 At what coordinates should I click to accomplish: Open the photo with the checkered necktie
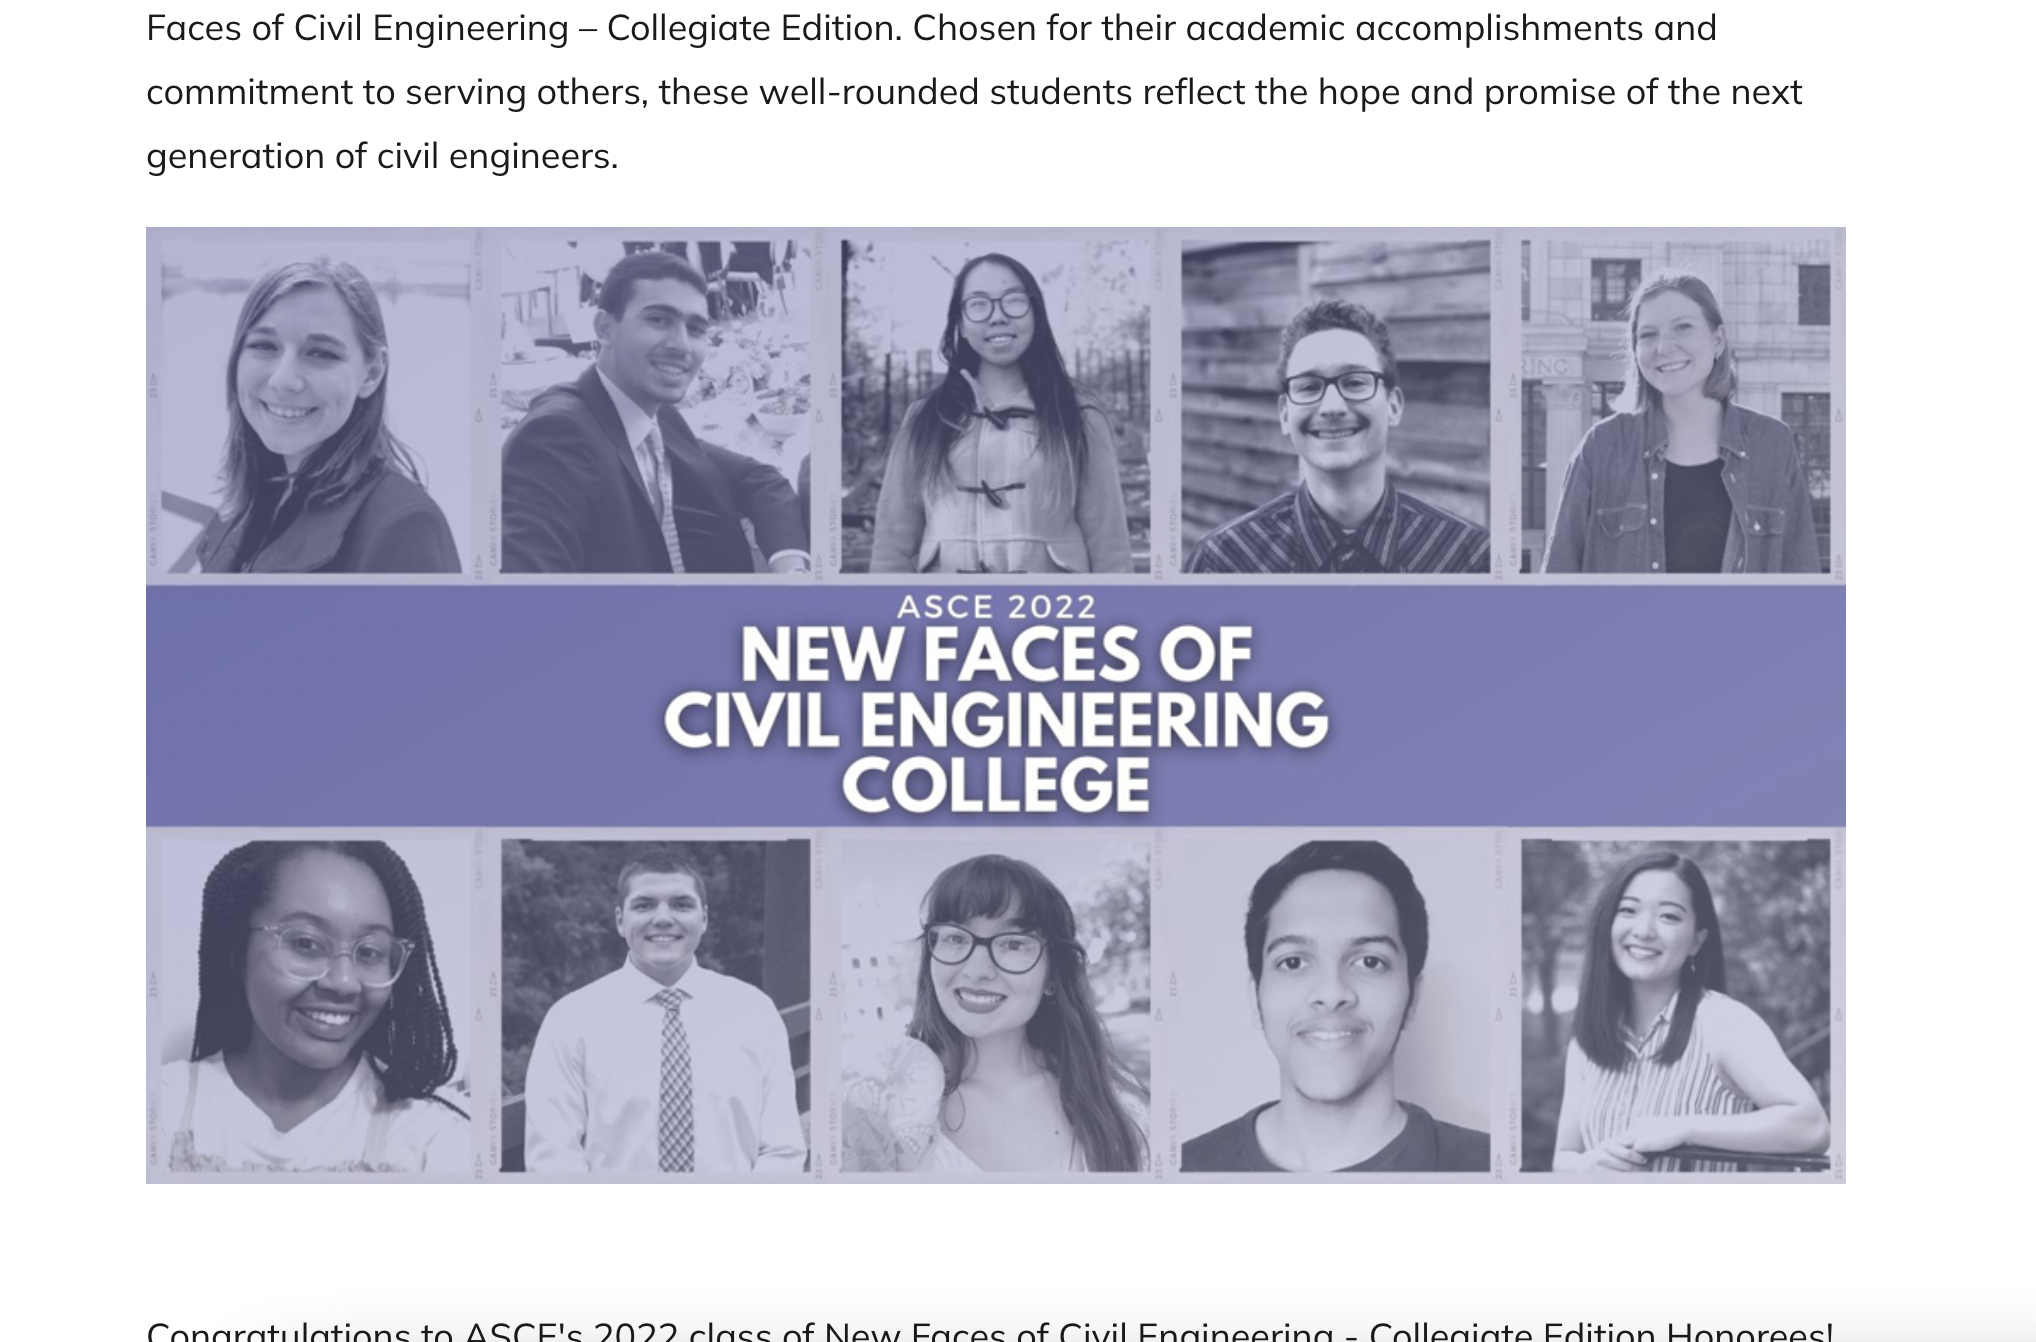pos(655,1005)
